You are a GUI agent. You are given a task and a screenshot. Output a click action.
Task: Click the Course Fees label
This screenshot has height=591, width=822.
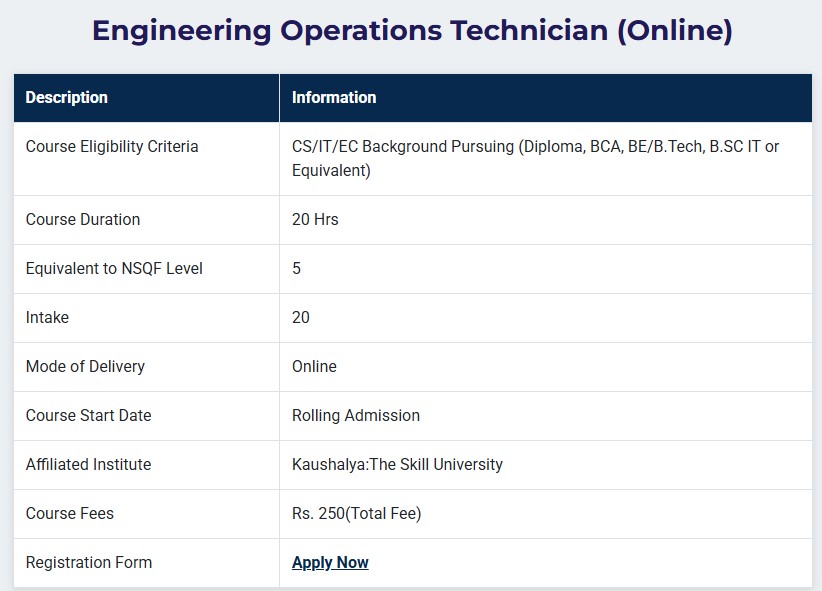pyautogui.click(x=70, y=513)
